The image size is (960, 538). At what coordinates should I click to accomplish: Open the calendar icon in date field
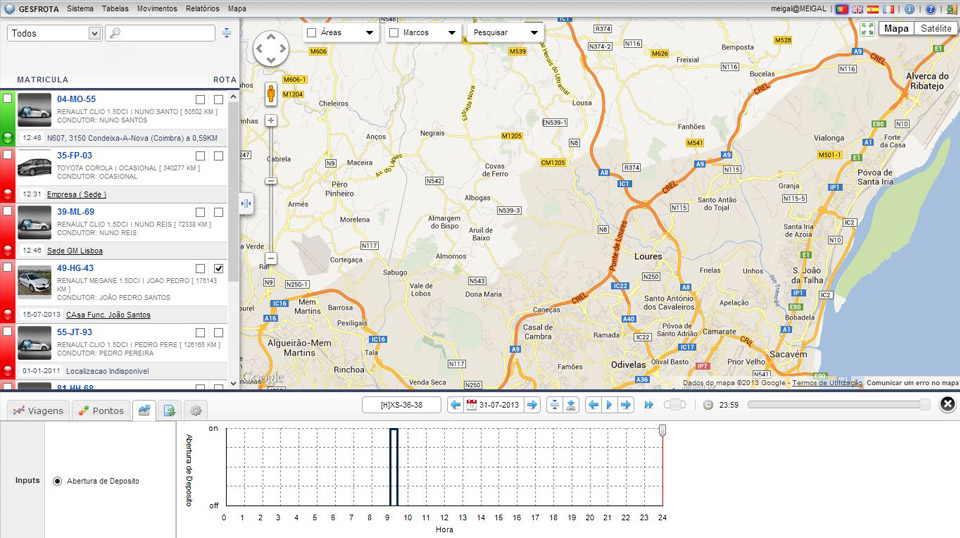pos(471,405)
